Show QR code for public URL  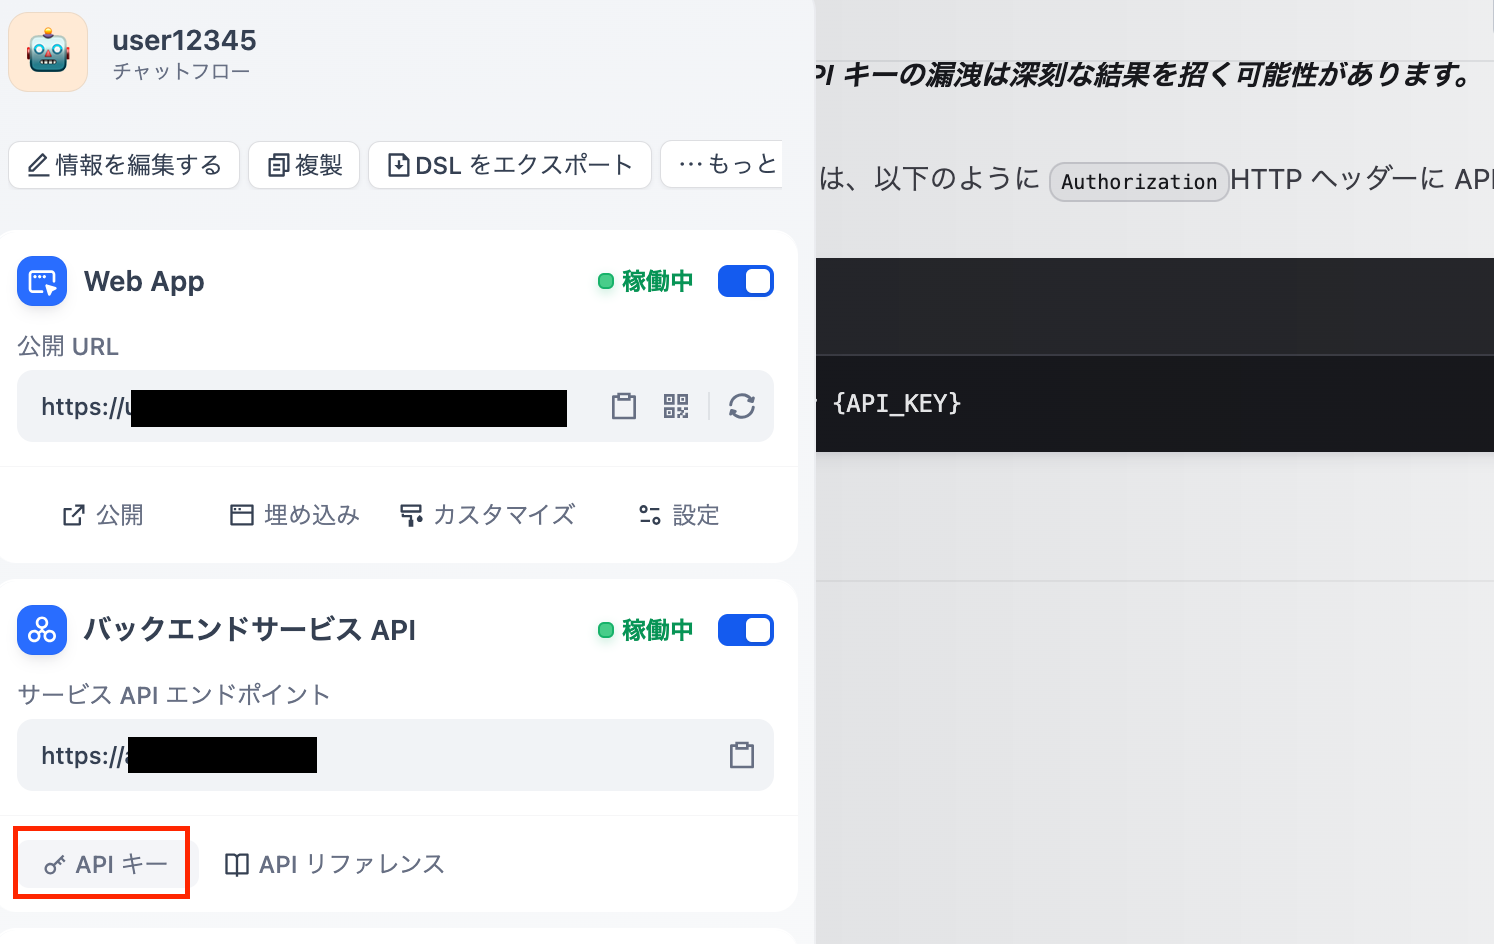click(x=676, y=406)
